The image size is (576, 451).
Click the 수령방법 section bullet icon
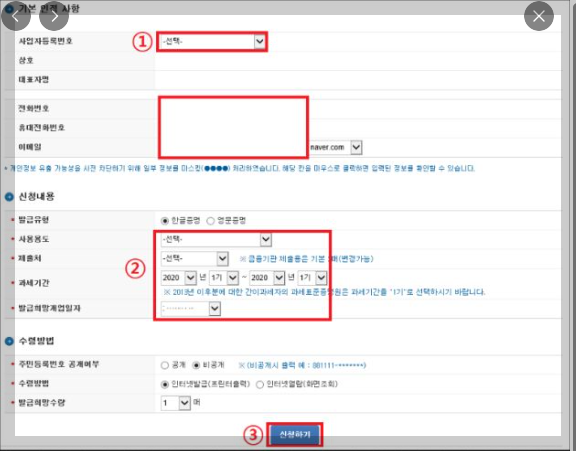9,341
